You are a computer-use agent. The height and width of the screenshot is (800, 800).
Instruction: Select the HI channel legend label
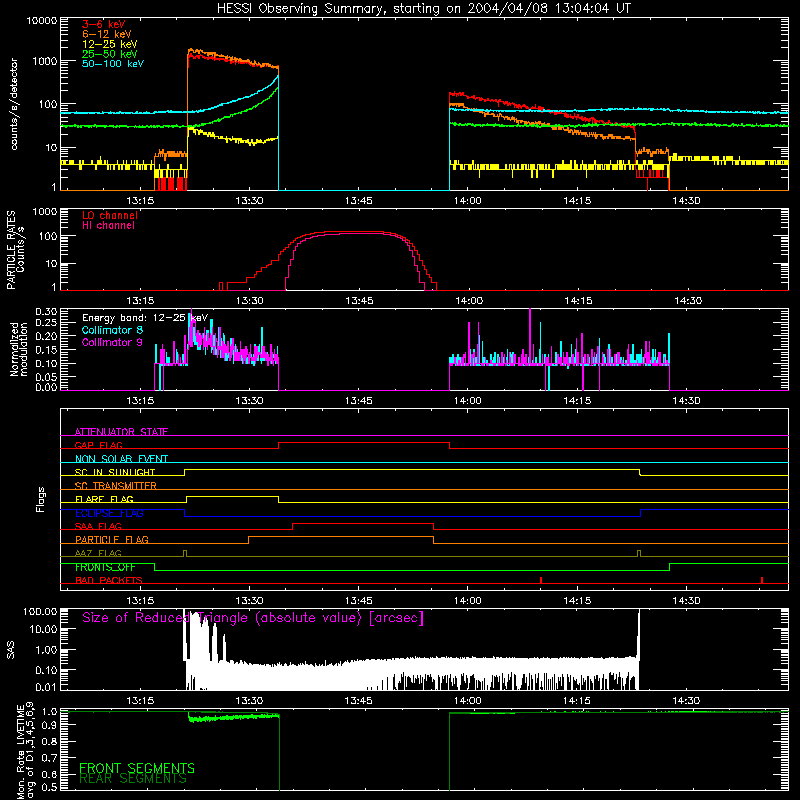(x=109, y=226)
